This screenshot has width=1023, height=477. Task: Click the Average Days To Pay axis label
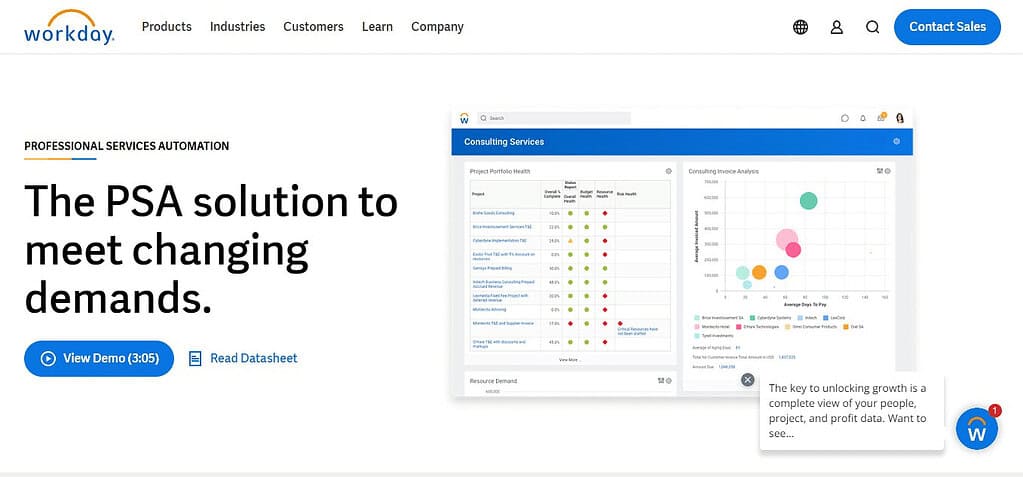point(804,305)
